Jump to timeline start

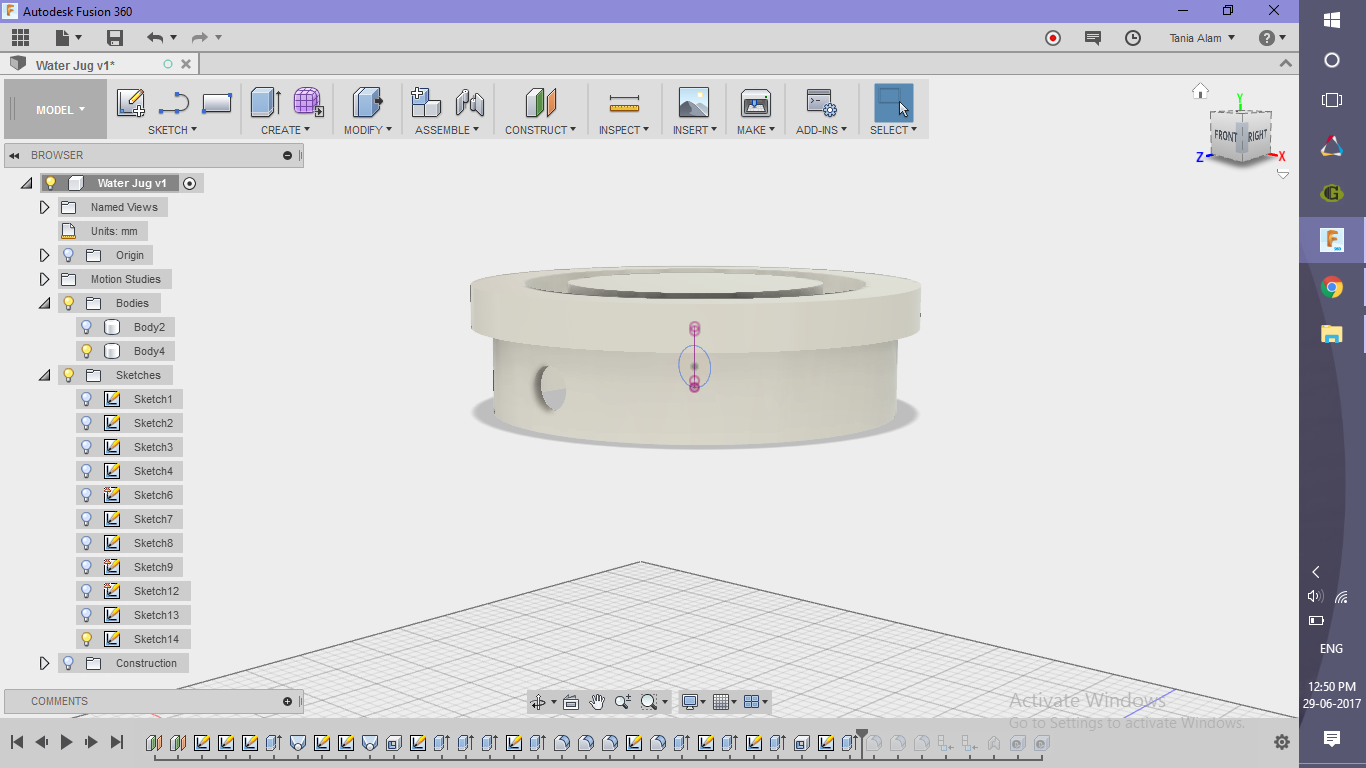click(x=17, y=742)
